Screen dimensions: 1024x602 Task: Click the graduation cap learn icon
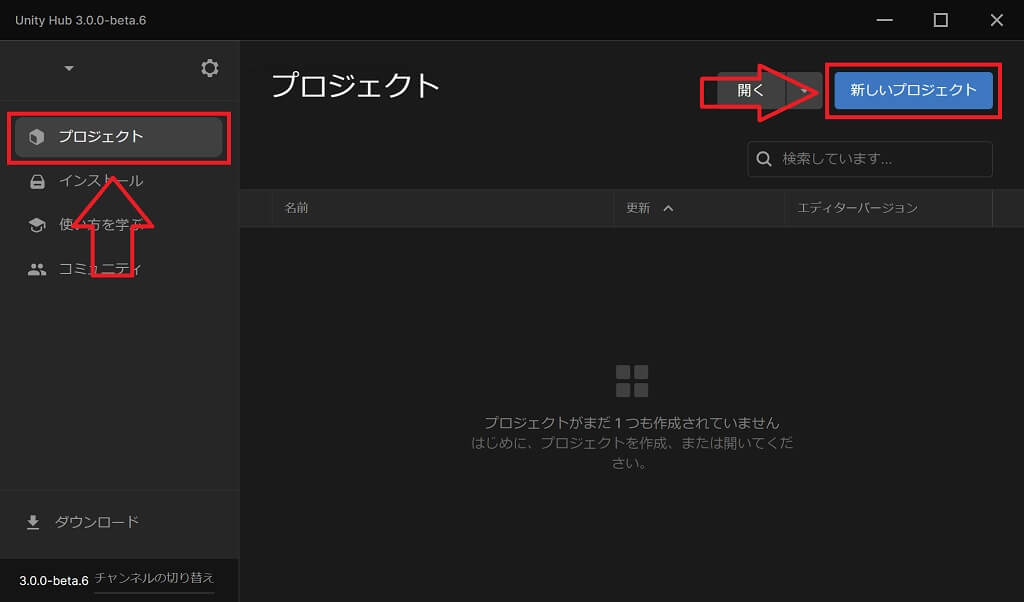37,225
